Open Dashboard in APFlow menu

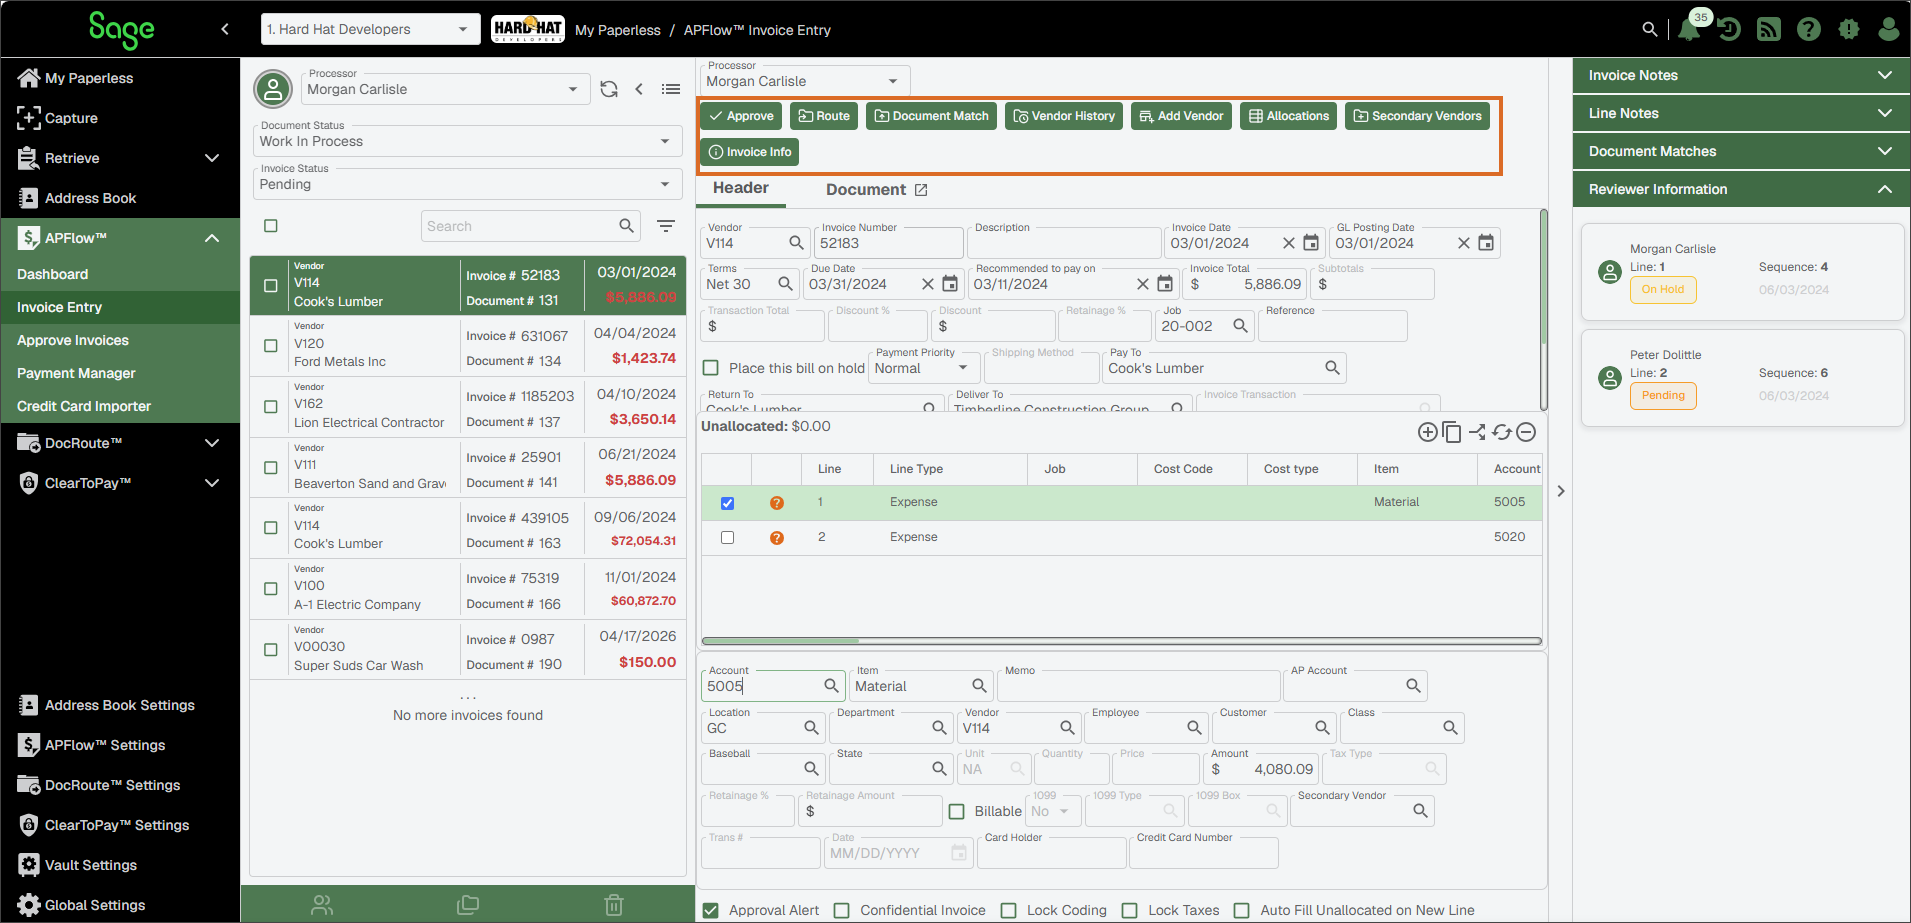[53, 274]
